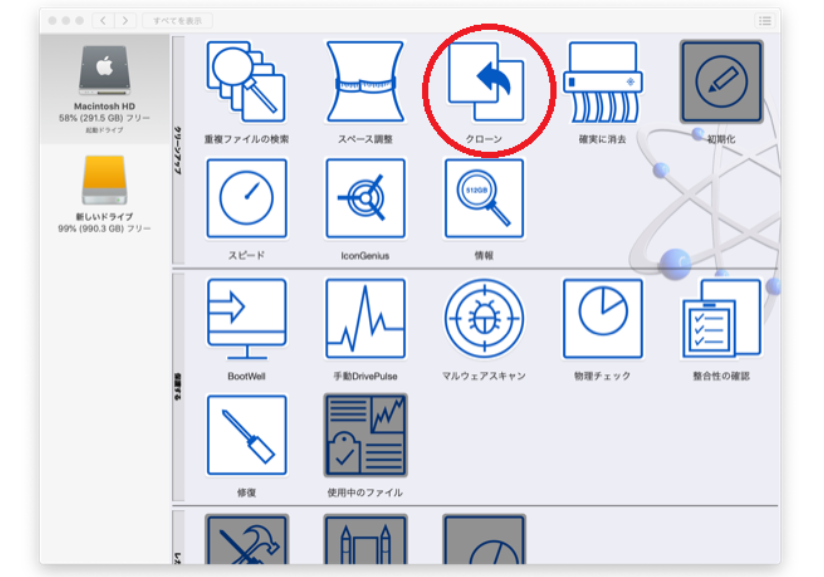
Task: Click the 初期化 initialize icon
Action: (721, 82)
